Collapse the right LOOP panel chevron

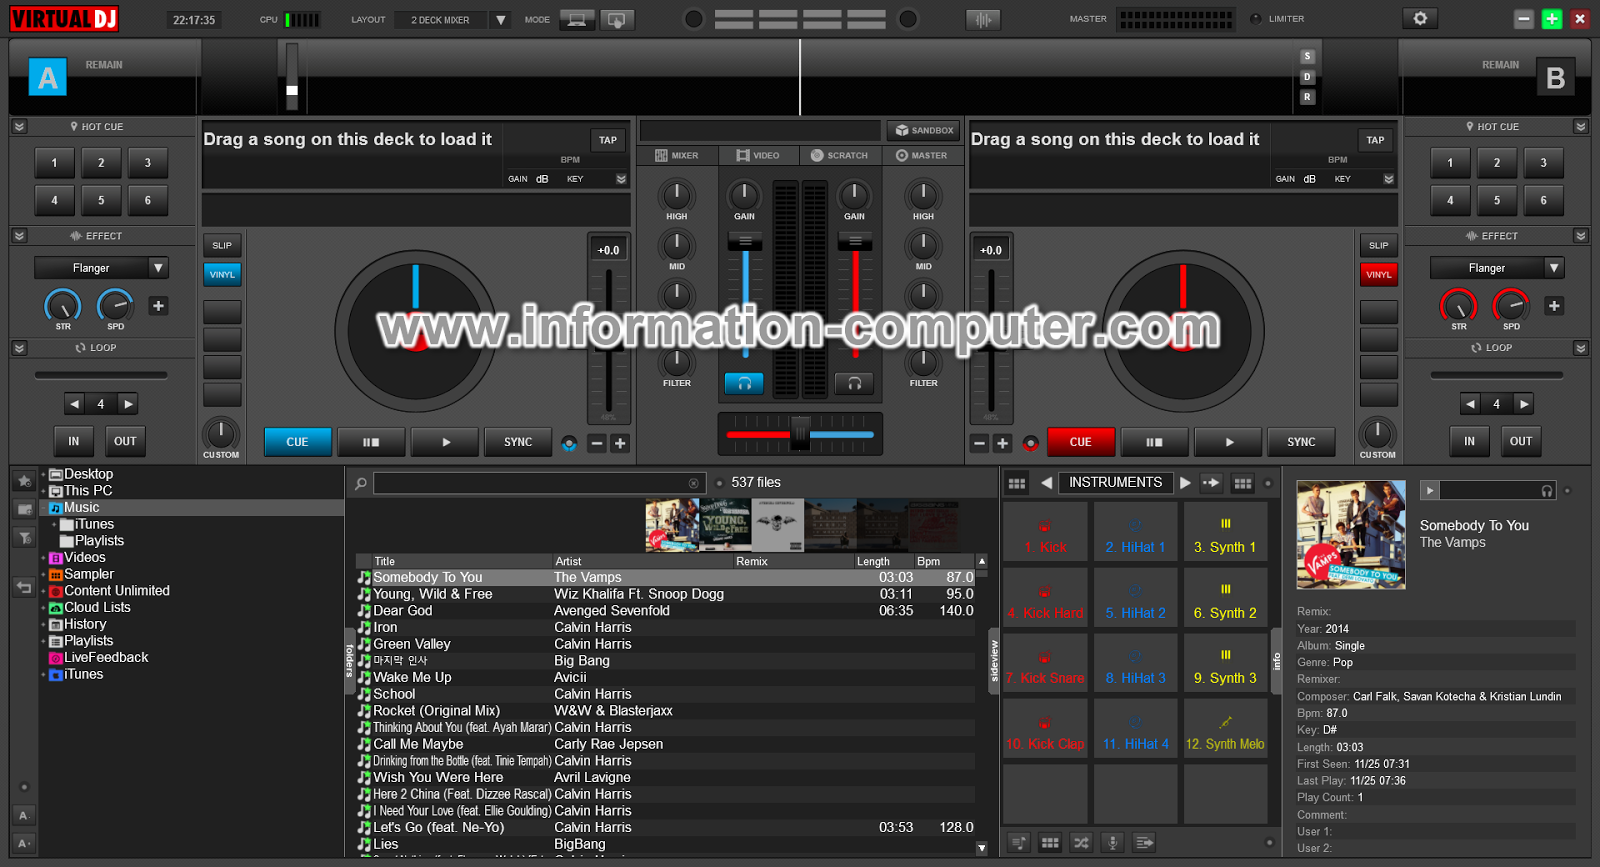coord(1581,348)
